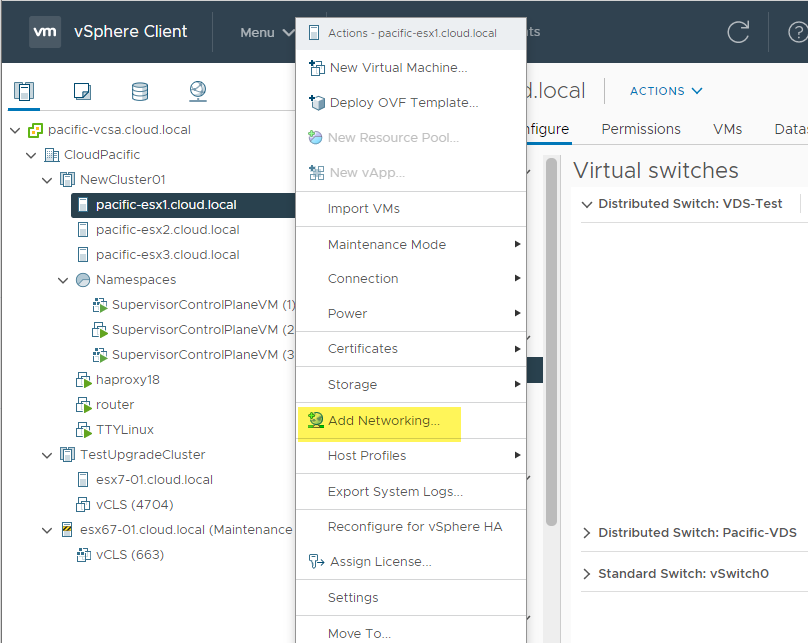Expand Standard Switch: vSwitch0 section
Viewport: 808px width, 643px height.
(x=586, y=574)
